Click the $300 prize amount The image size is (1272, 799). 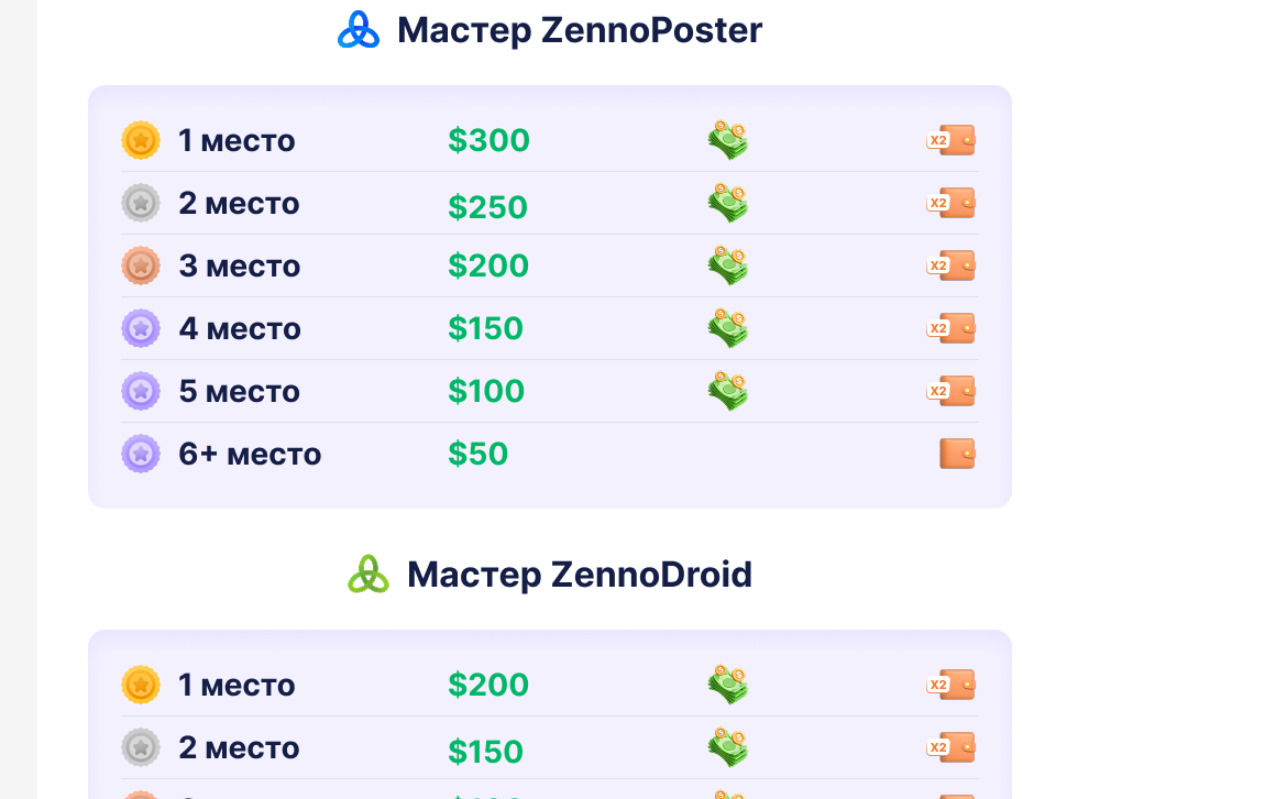[489, 140]
